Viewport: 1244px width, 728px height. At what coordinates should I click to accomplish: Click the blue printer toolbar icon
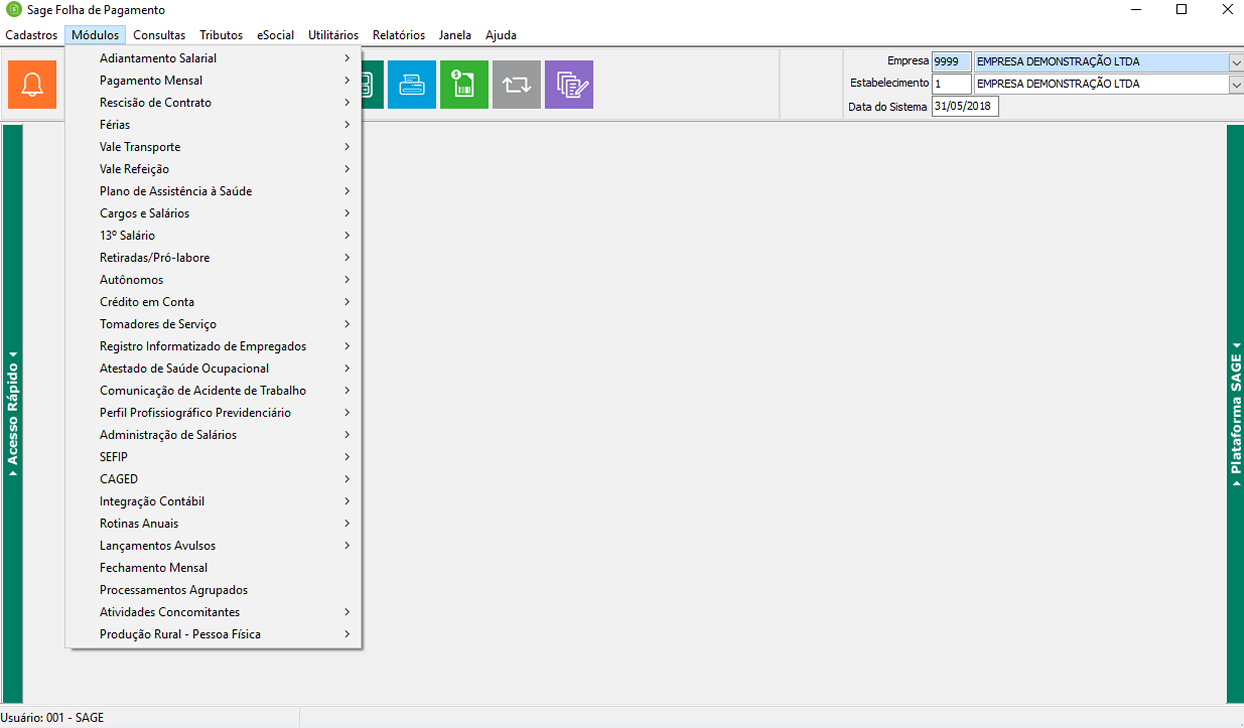(412, 85)
